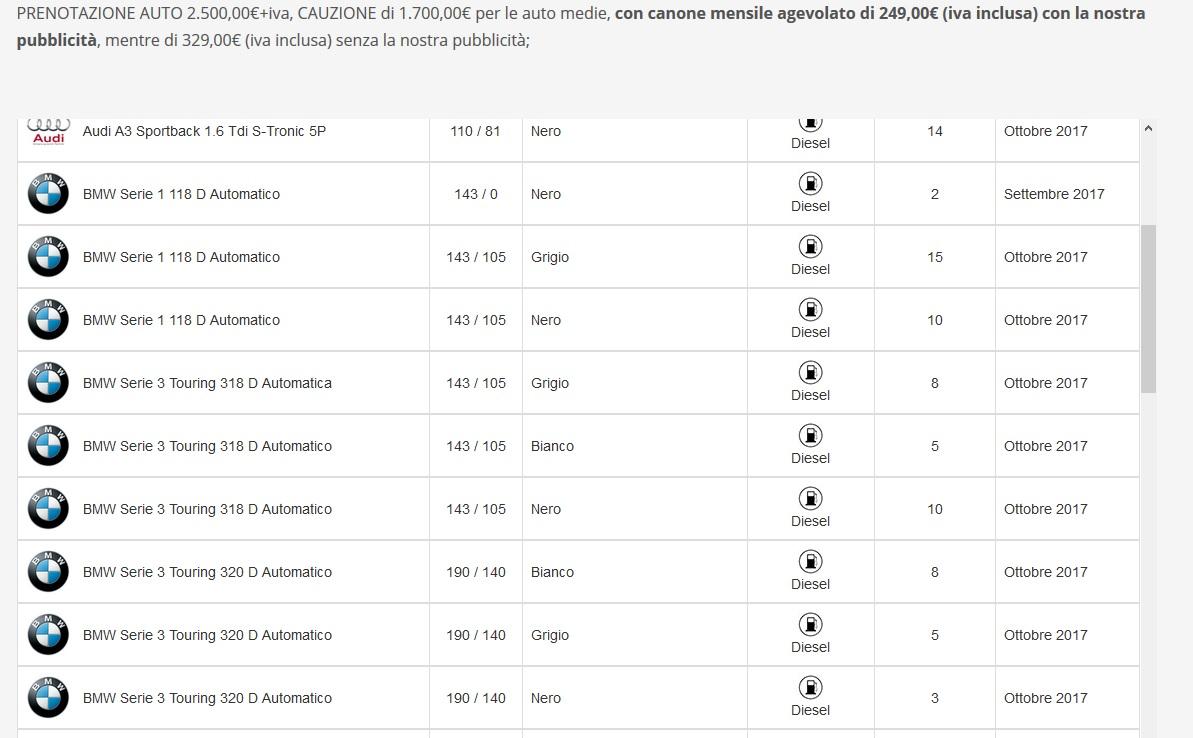Click diesel fuel icon in 318 D Automatica row
1193x738 pixels.
[810, 373]
